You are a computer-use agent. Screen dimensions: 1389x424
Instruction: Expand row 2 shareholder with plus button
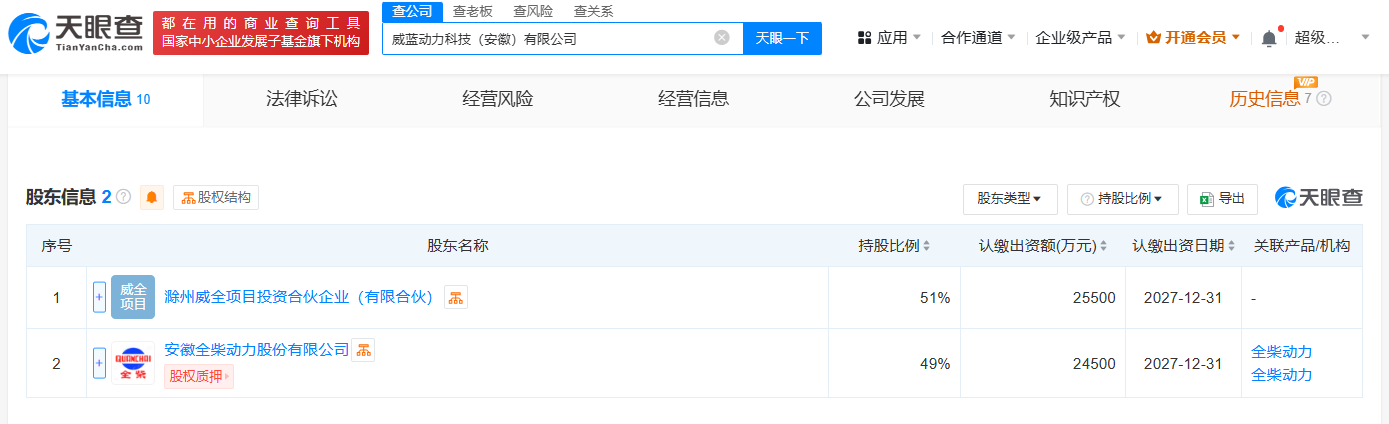coord(99,363)
